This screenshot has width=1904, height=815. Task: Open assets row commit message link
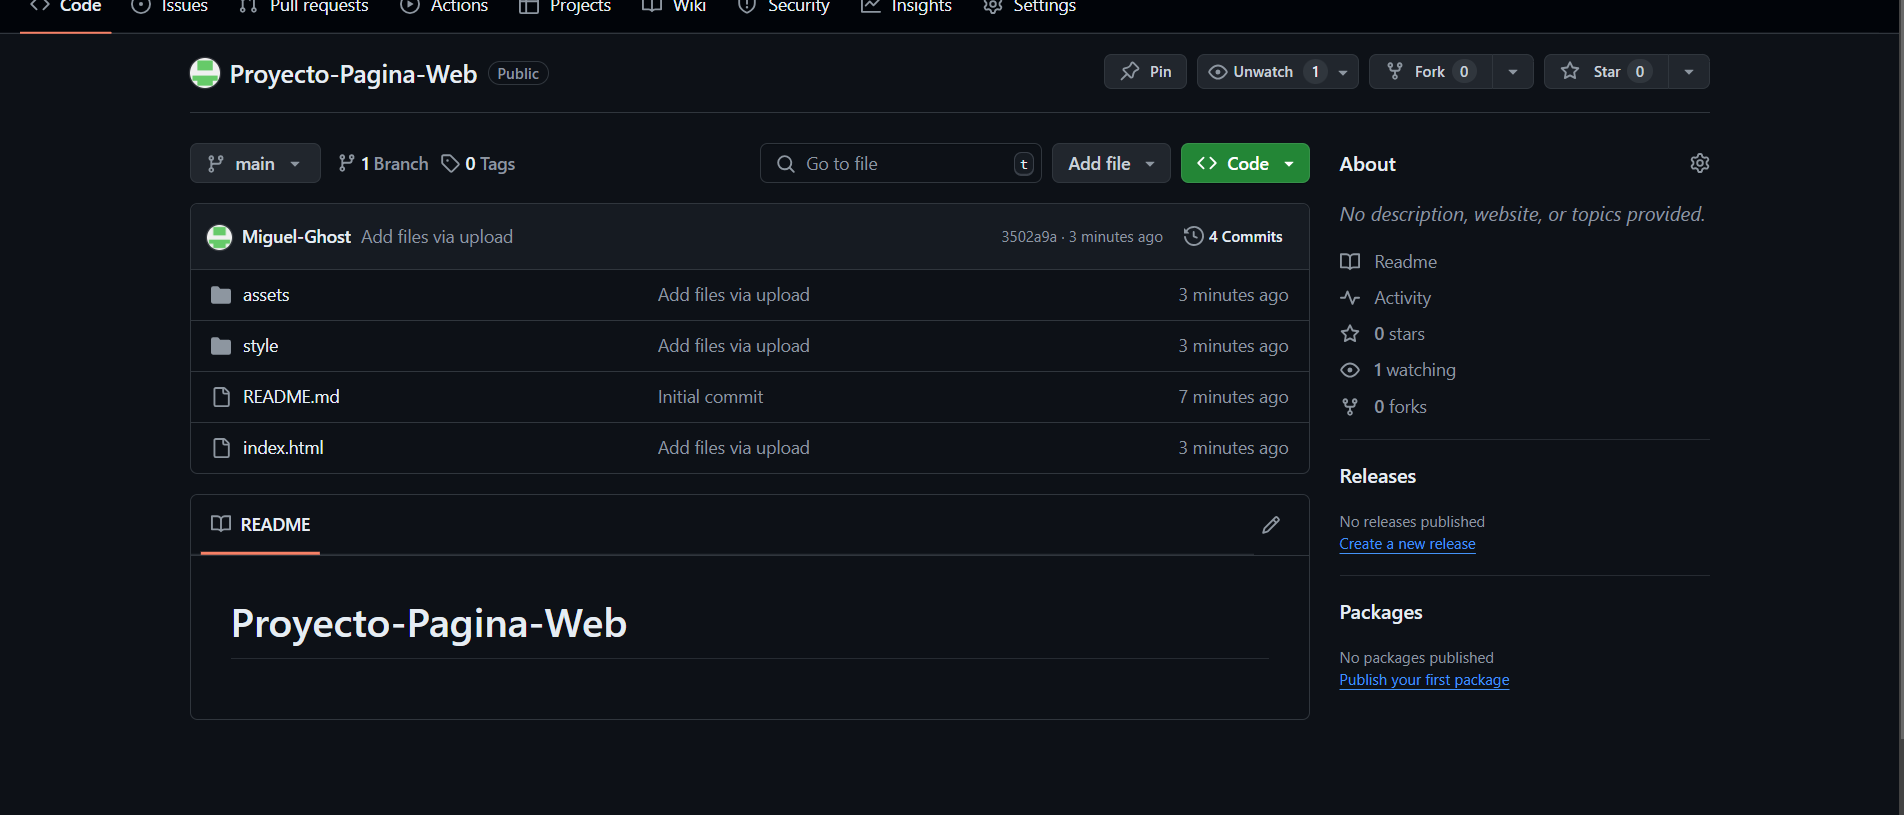tap(734, 295)
